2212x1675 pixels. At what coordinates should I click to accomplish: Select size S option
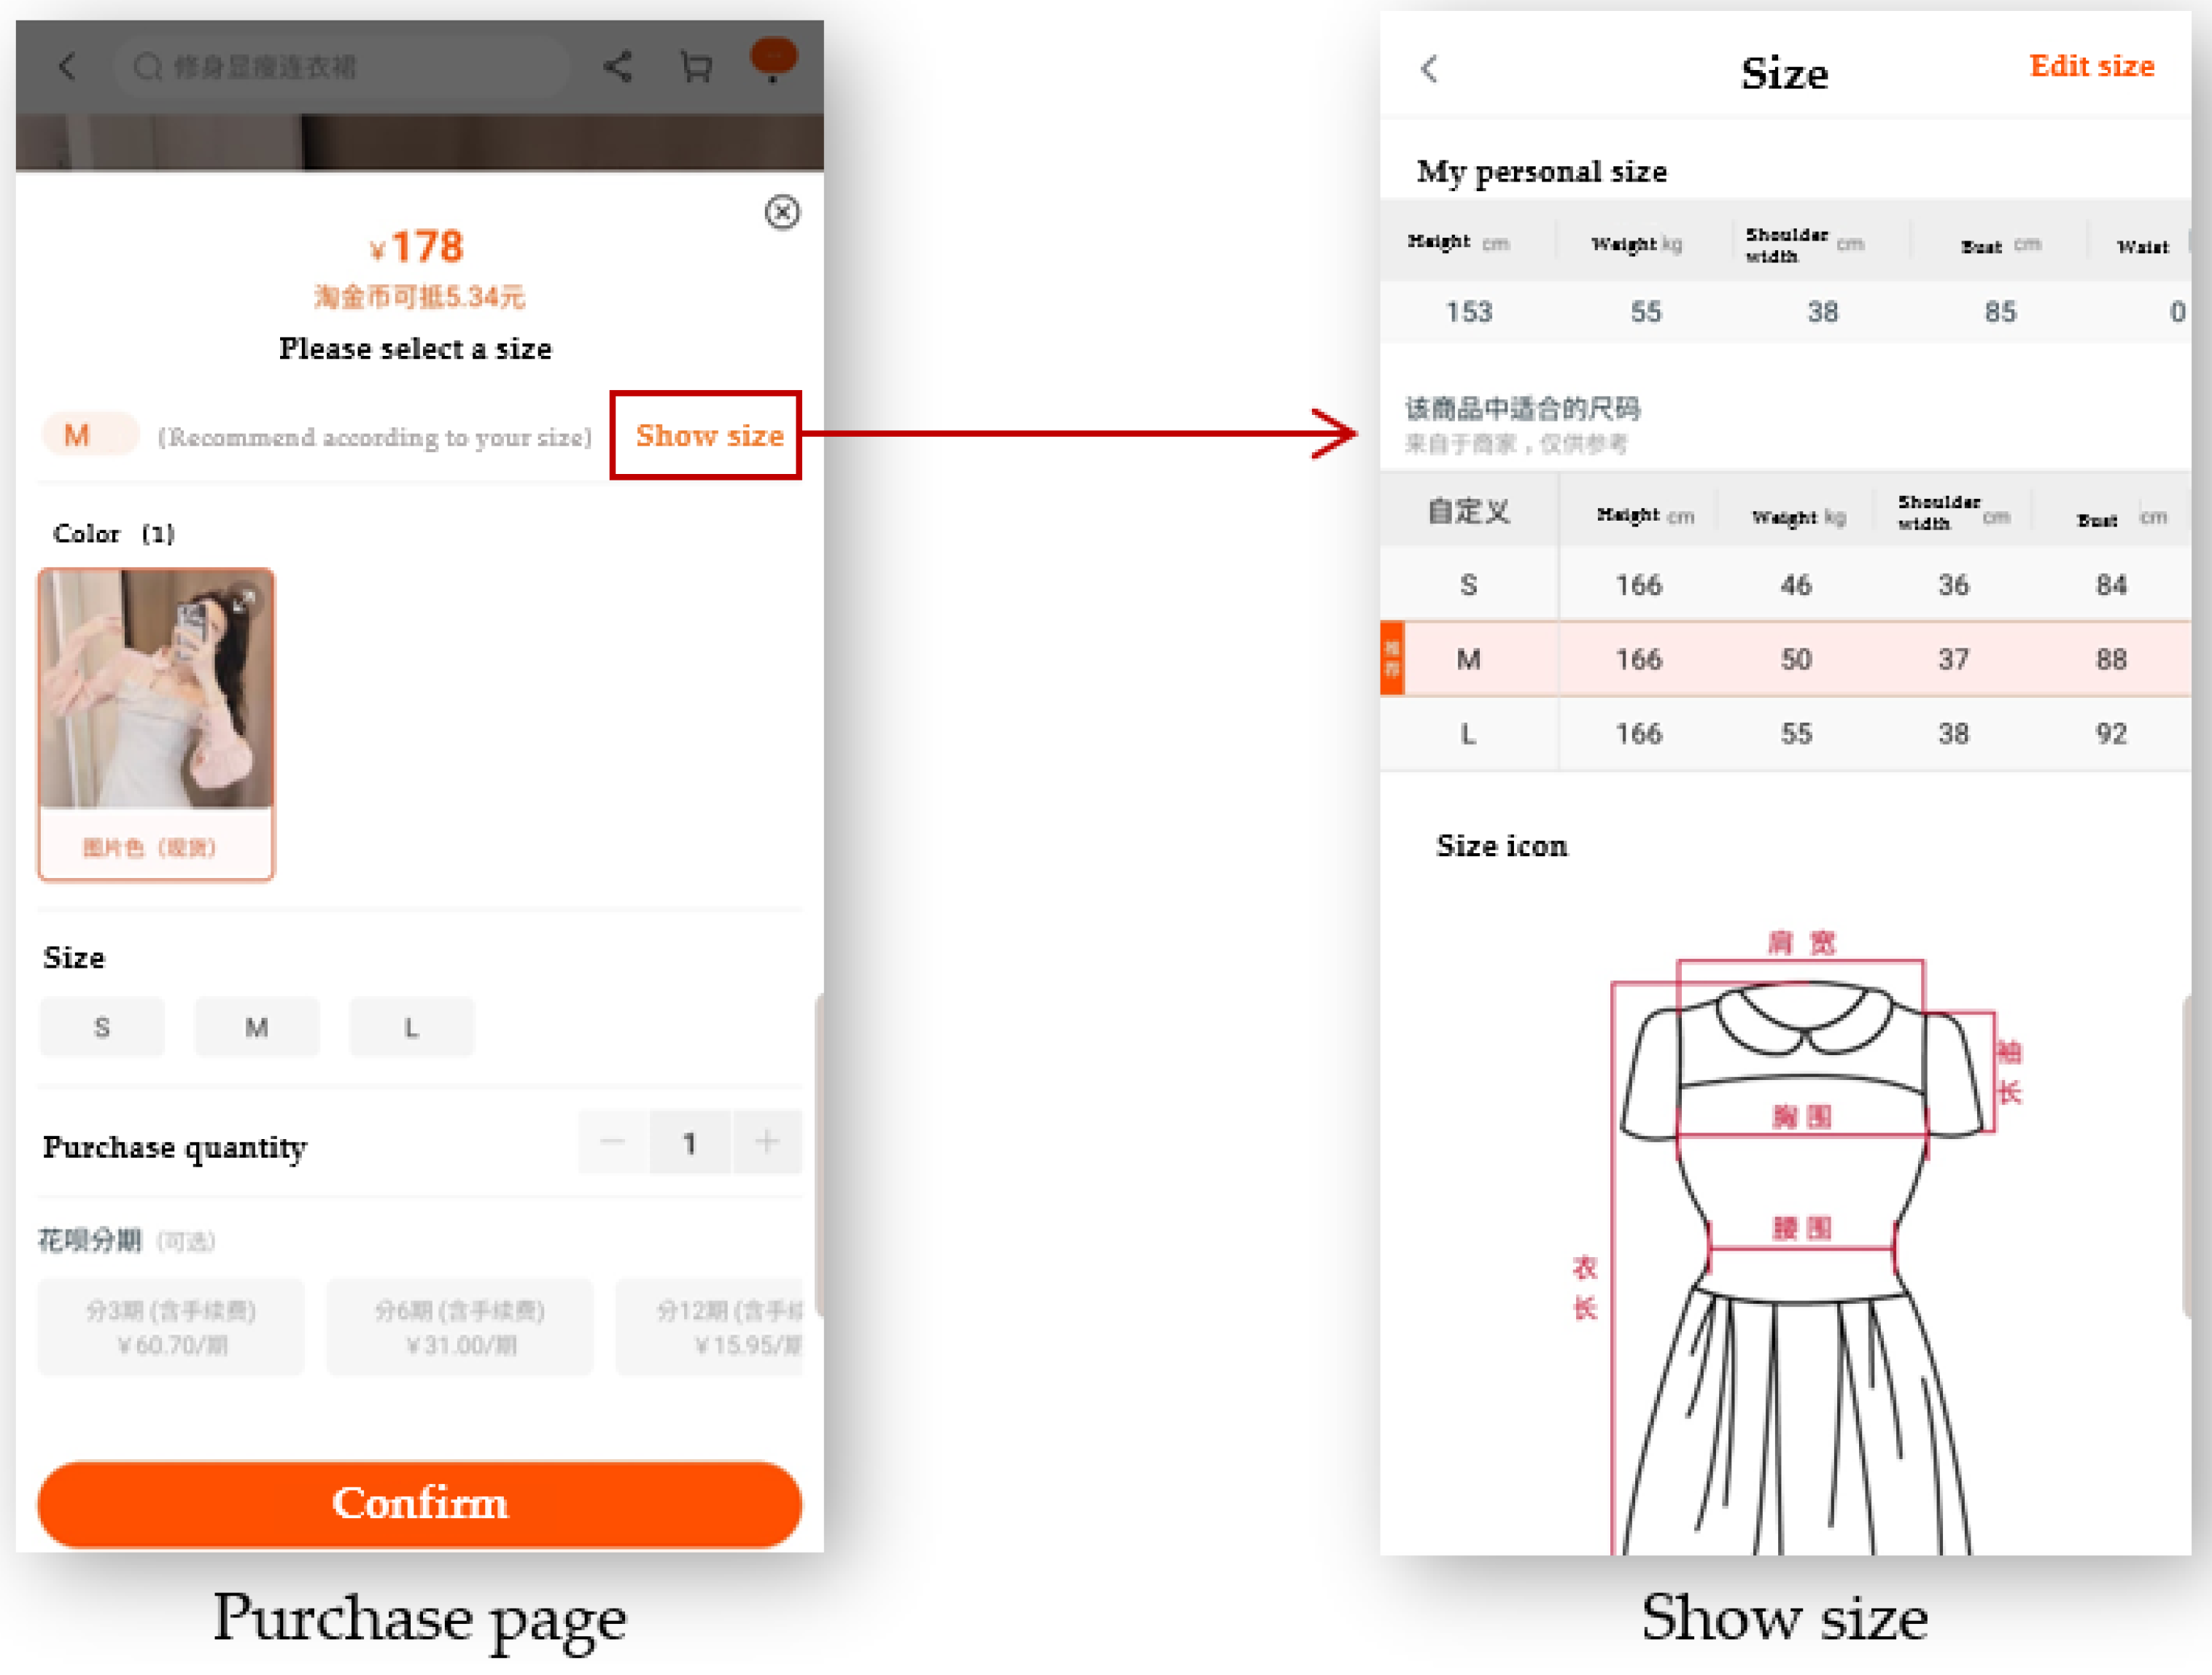pos(102,1027)
